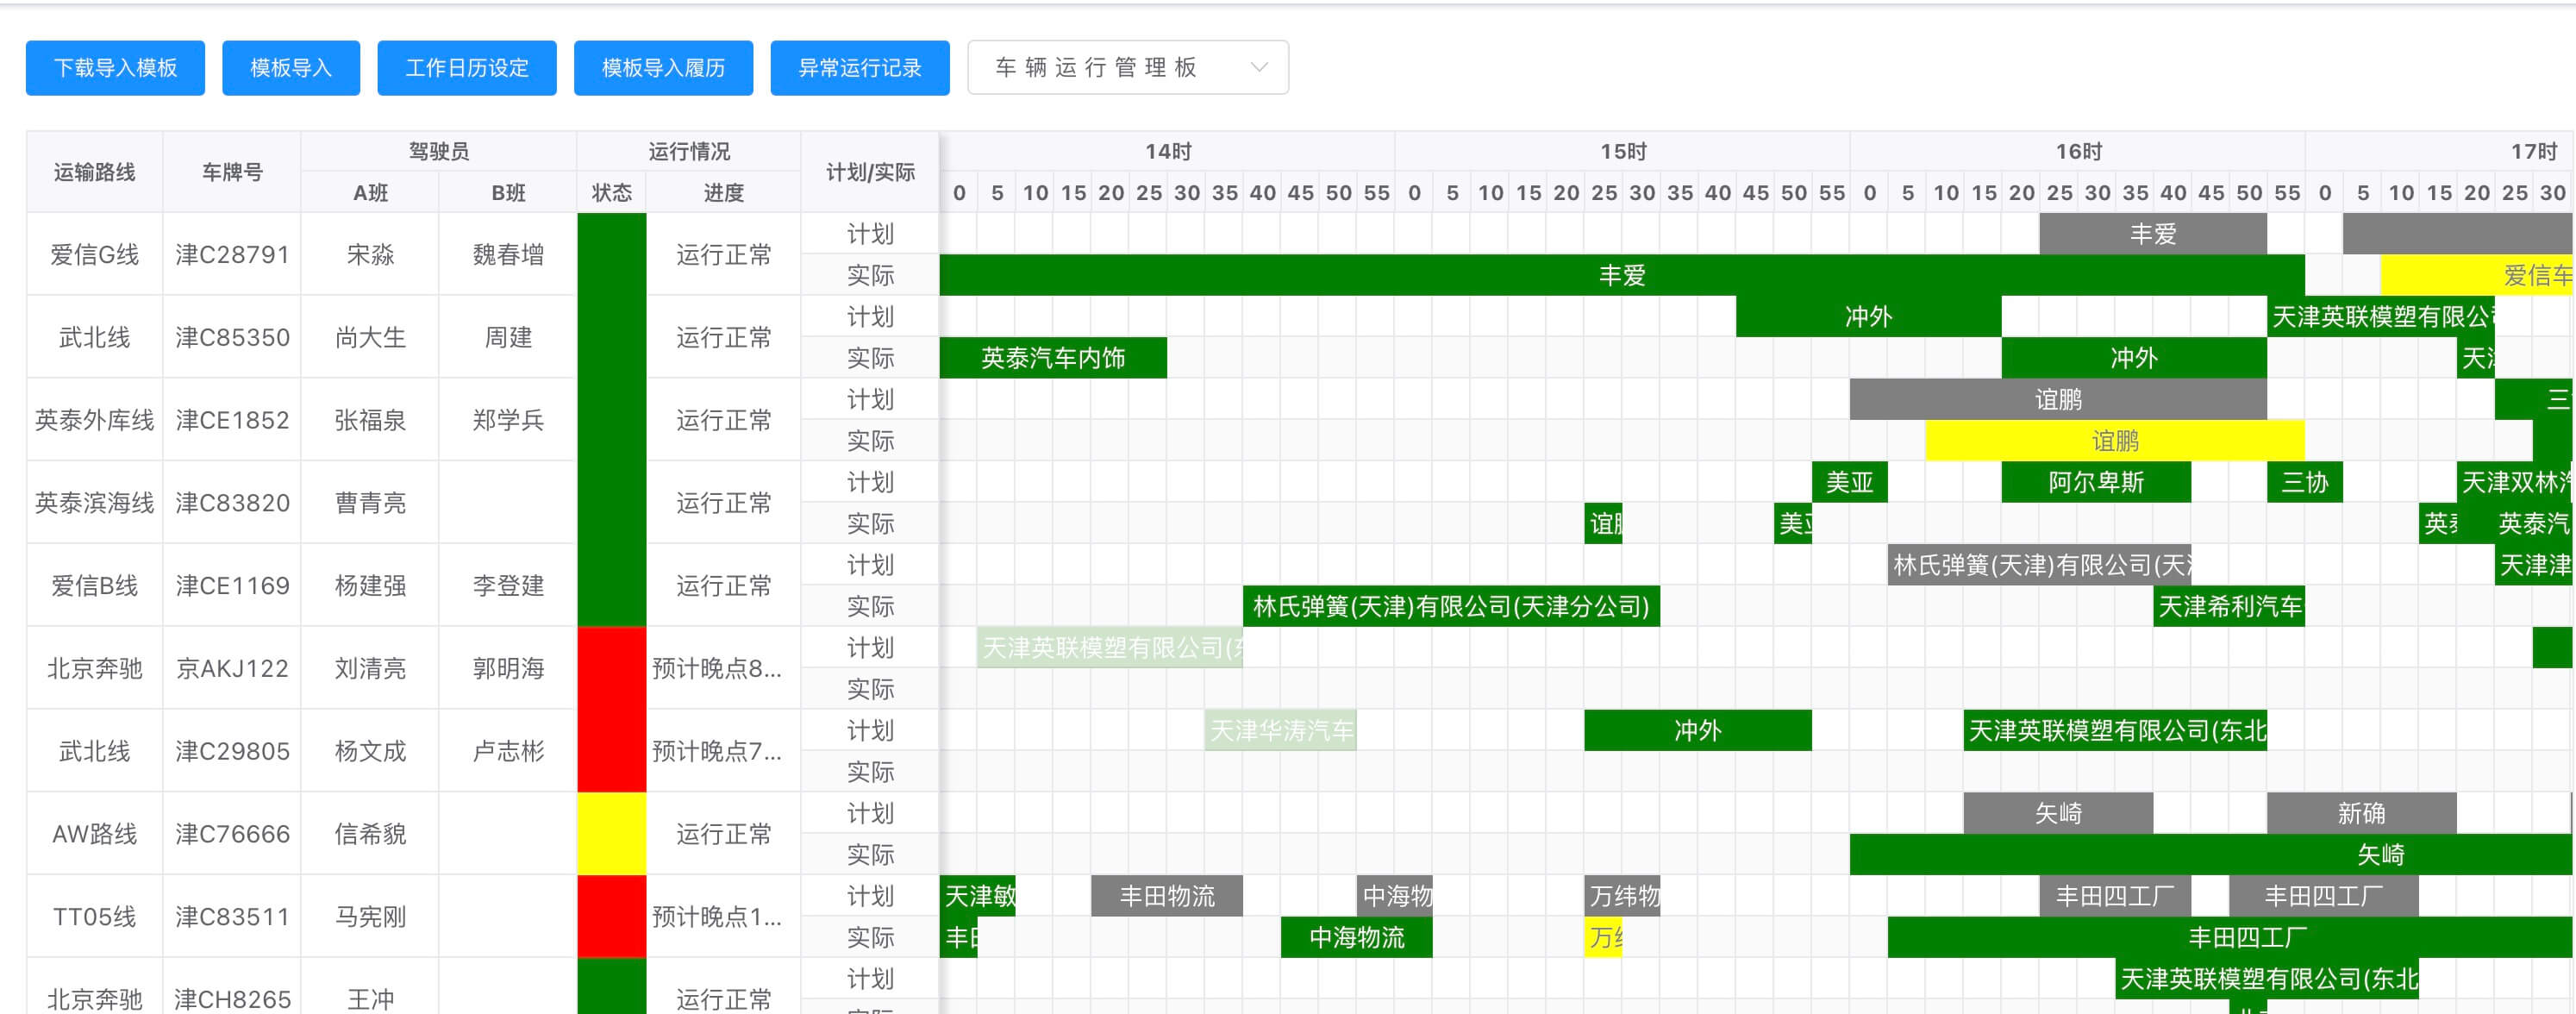Select the AW路线 route cell
Screen dimensions: 2576x1014
click(95, 834)
